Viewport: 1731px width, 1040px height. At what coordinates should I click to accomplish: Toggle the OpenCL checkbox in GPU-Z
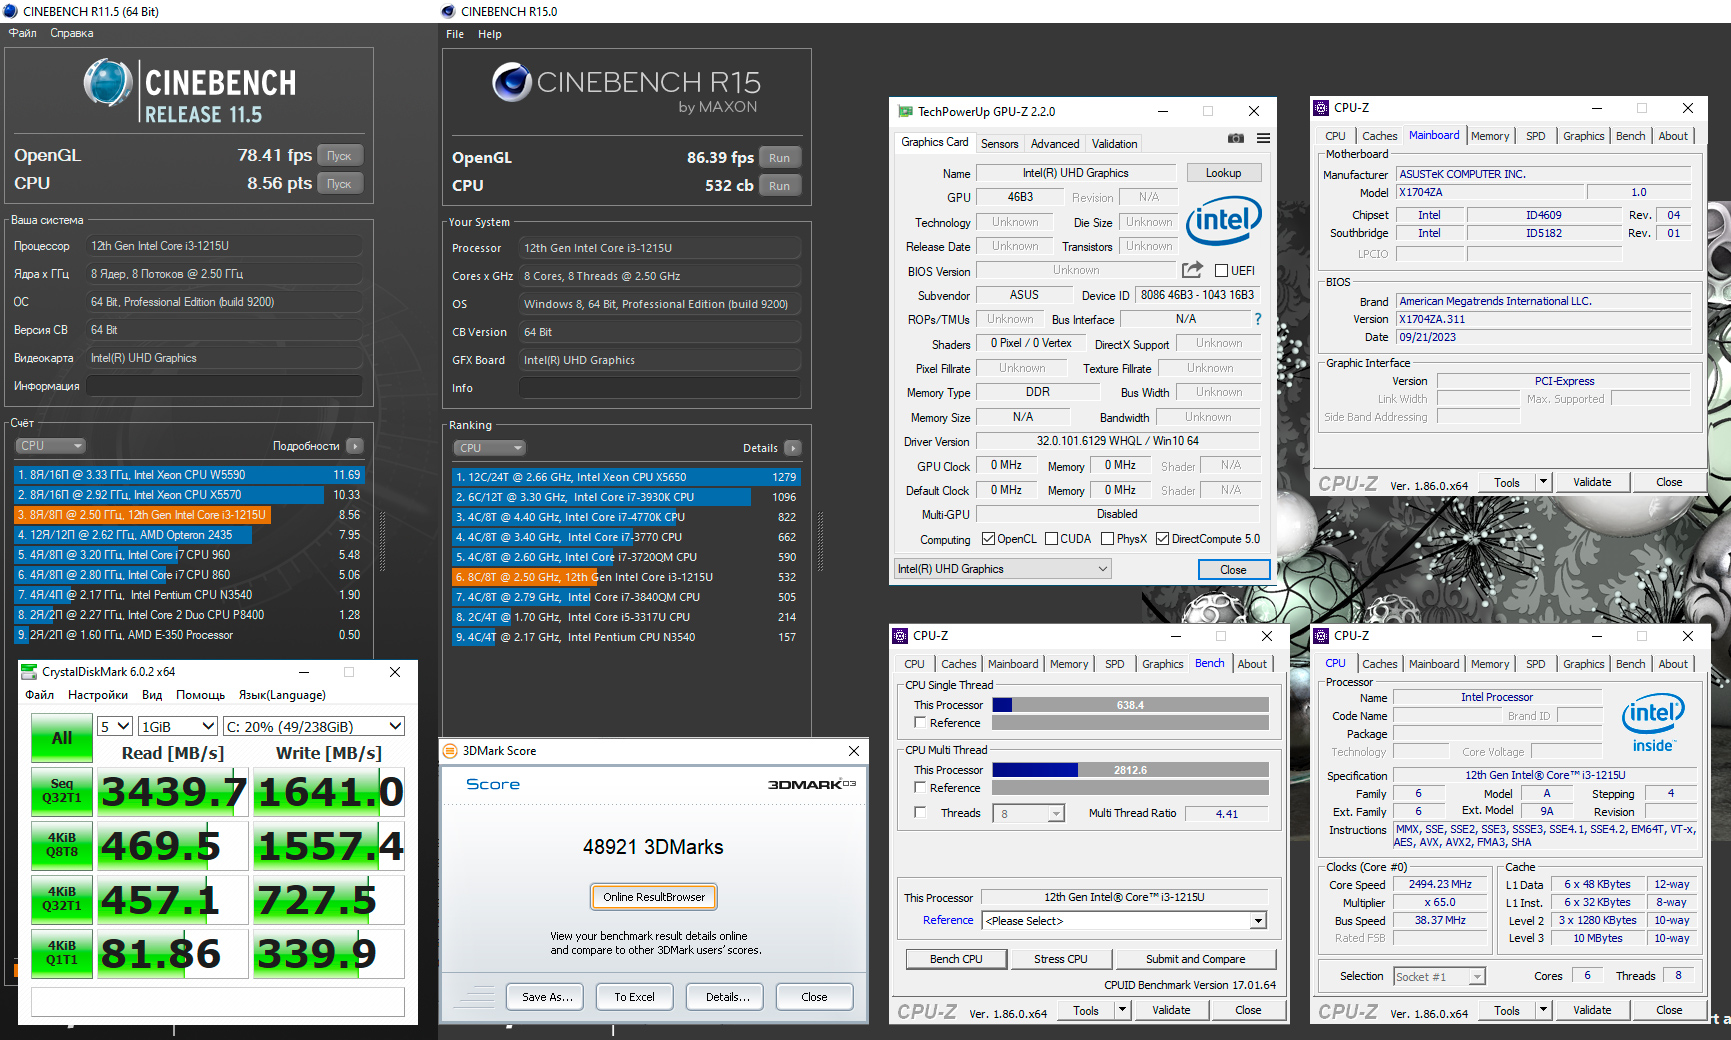986,538
